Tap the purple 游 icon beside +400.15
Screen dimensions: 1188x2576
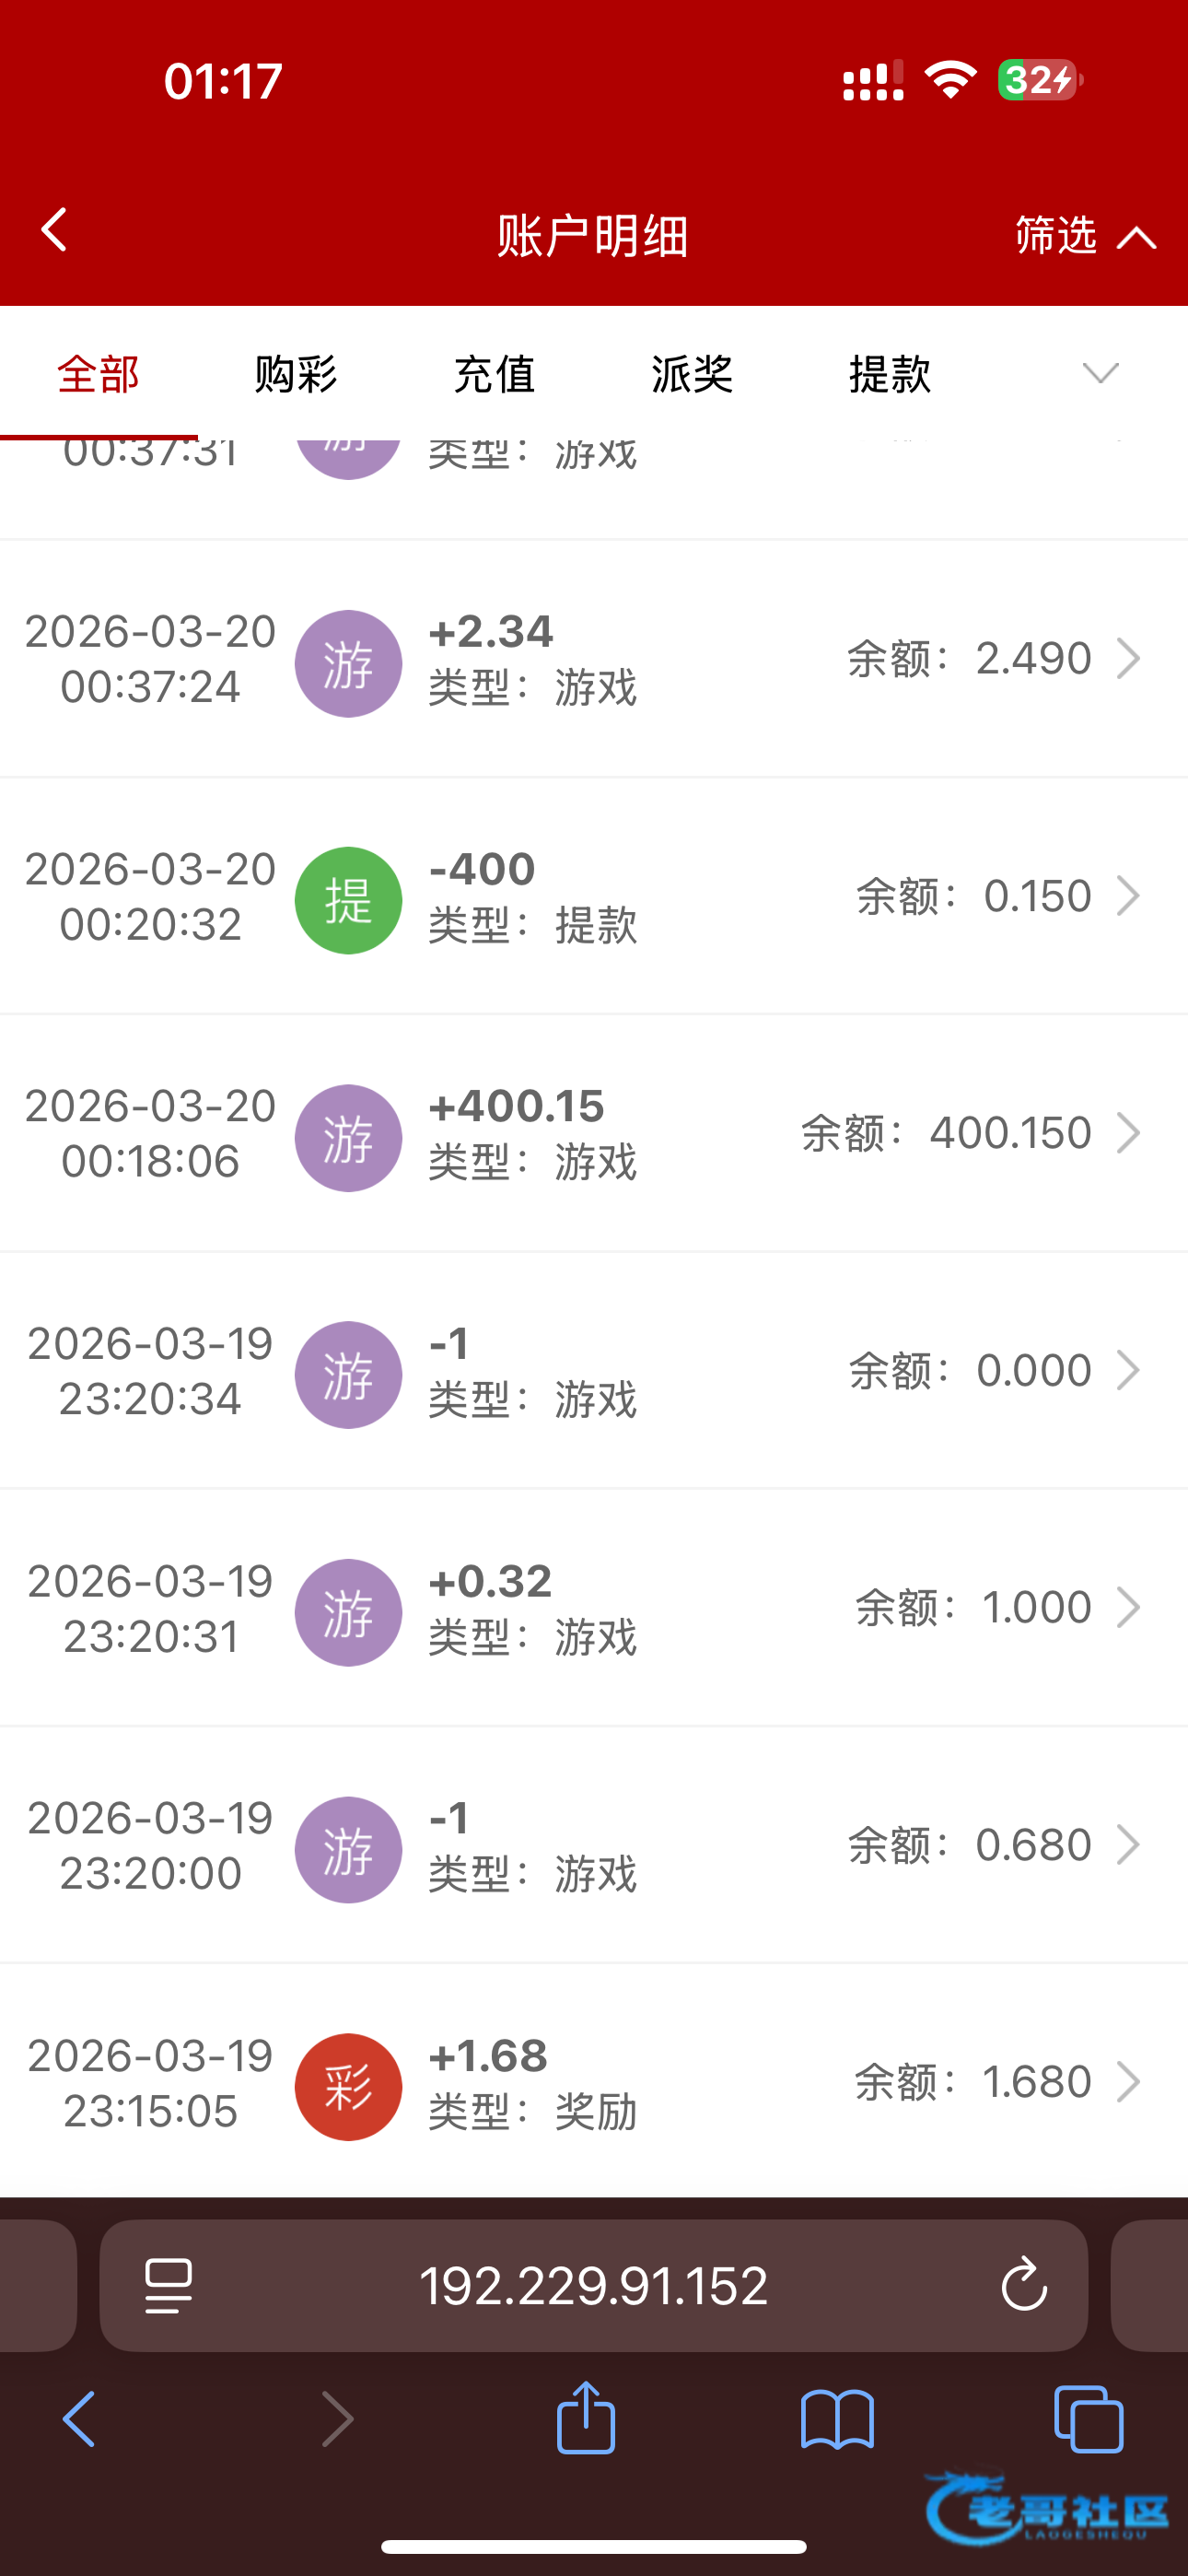click(348, 1137)
